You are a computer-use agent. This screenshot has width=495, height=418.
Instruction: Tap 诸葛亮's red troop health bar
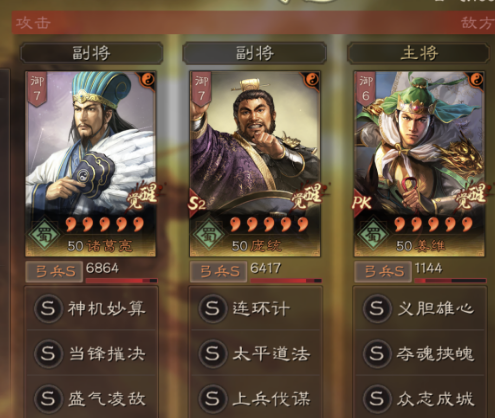point(121,281)
